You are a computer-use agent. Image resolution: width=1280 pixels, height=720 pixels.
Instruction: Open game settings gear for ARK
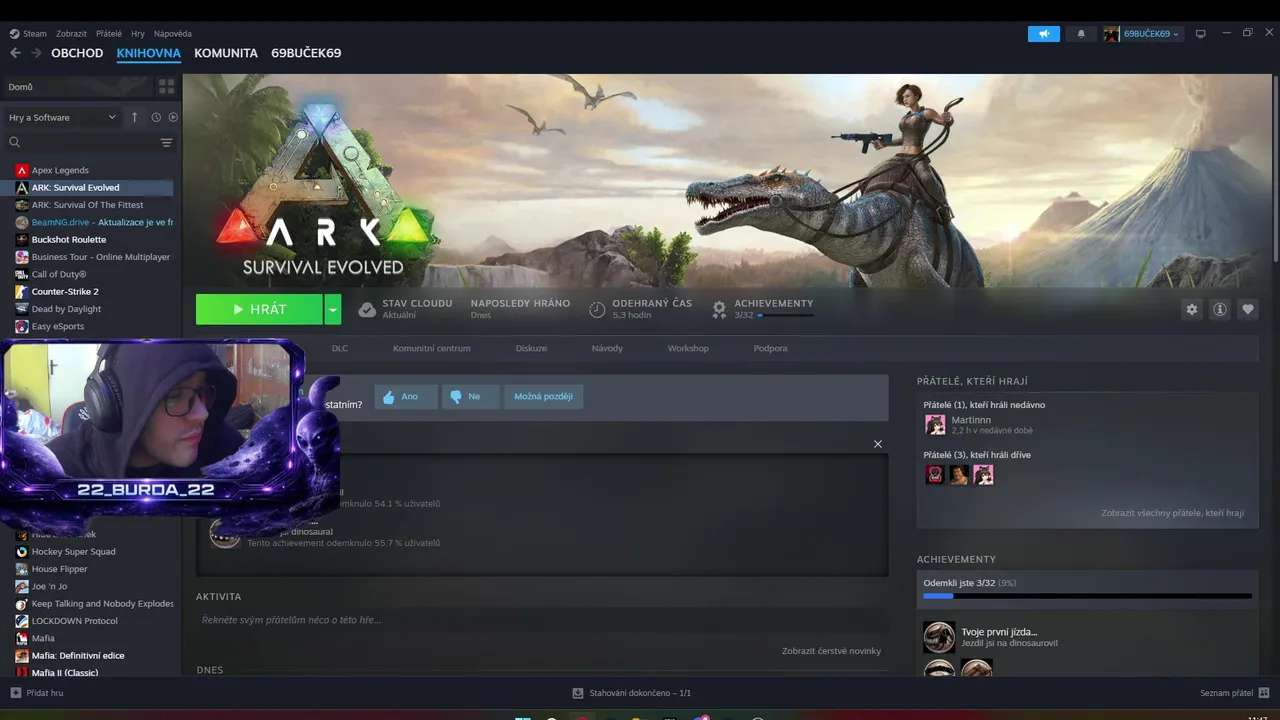click(1191, 309)
